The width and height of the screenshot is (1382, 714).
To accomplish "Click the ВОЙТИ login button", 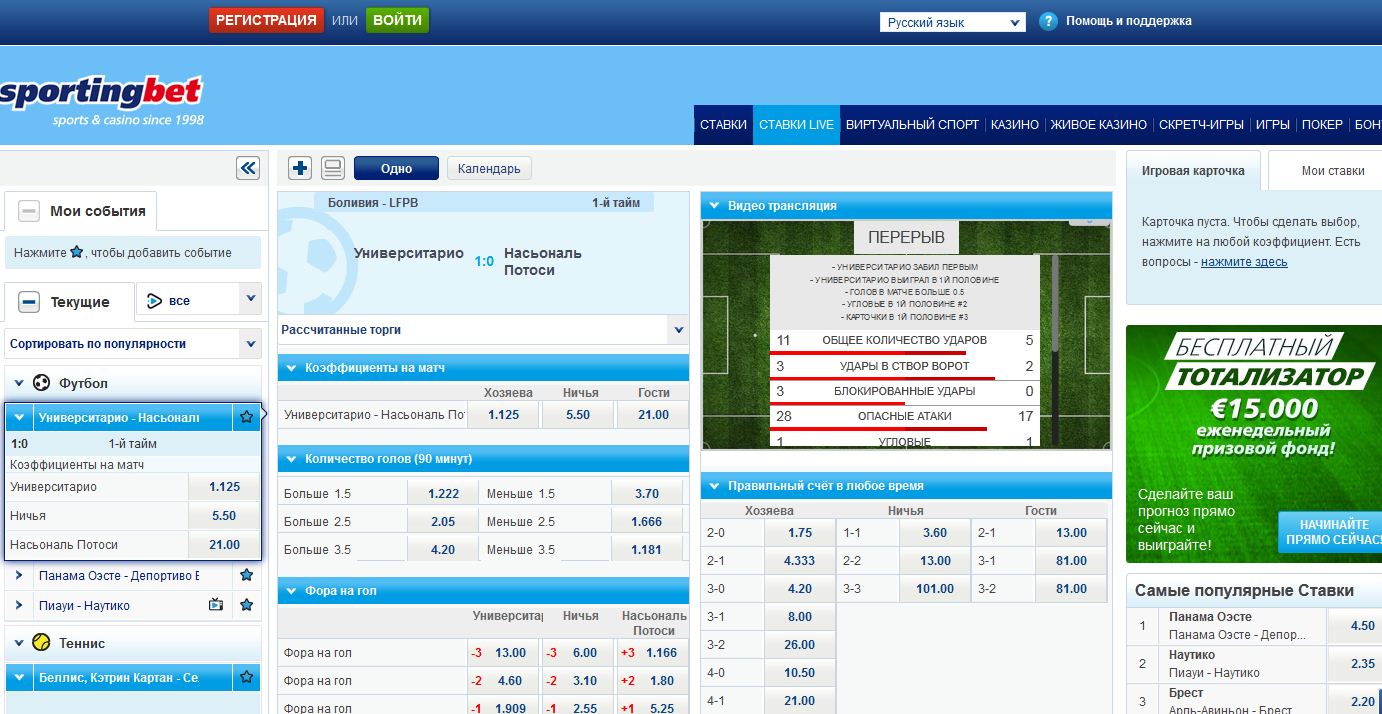I will click(x=397, y=20).
